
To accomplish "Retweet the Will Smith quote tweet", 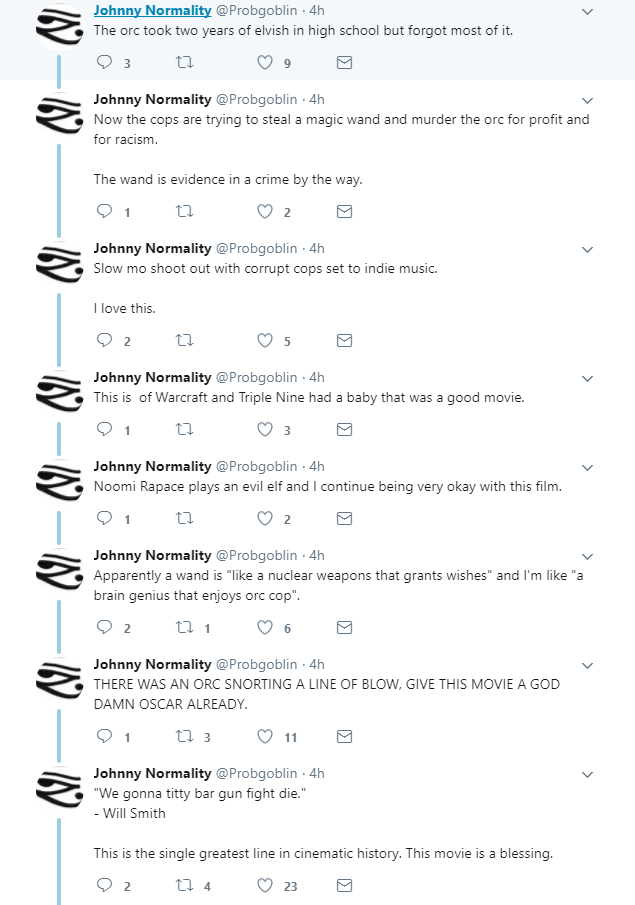I will (x=185, y=885).
